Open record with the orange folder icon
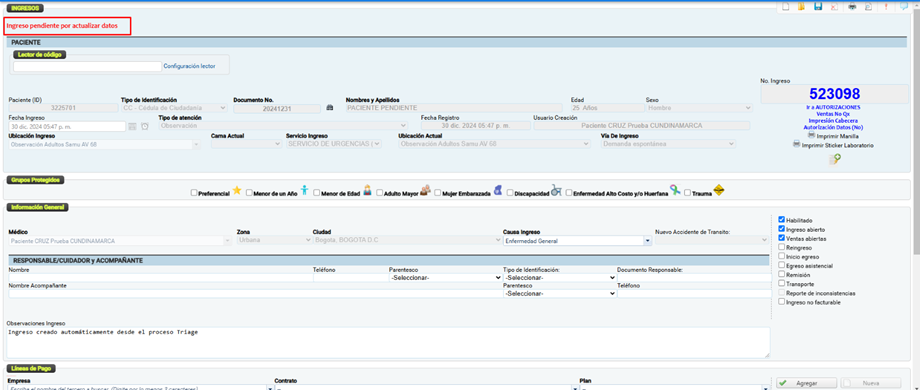 pos(801,6)
